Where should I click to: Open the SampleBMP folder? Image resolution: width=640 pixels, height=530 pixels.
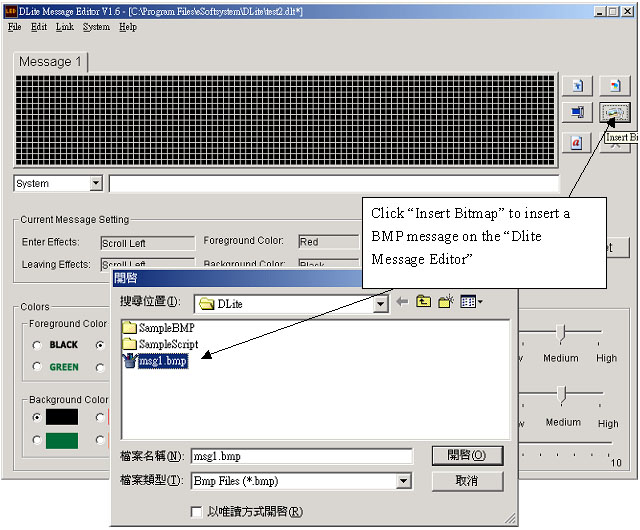158,327
